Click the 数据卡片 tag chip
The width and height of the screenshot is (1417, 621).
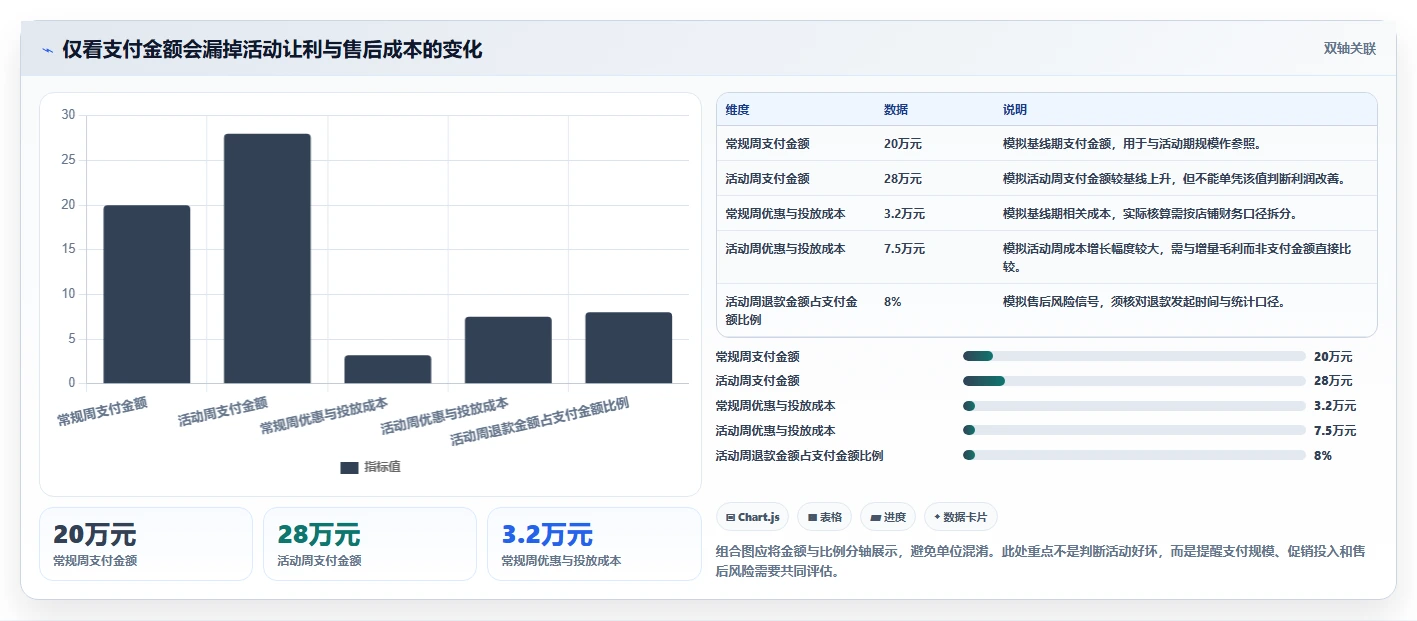pyautogui.click(x=960, y=517)
